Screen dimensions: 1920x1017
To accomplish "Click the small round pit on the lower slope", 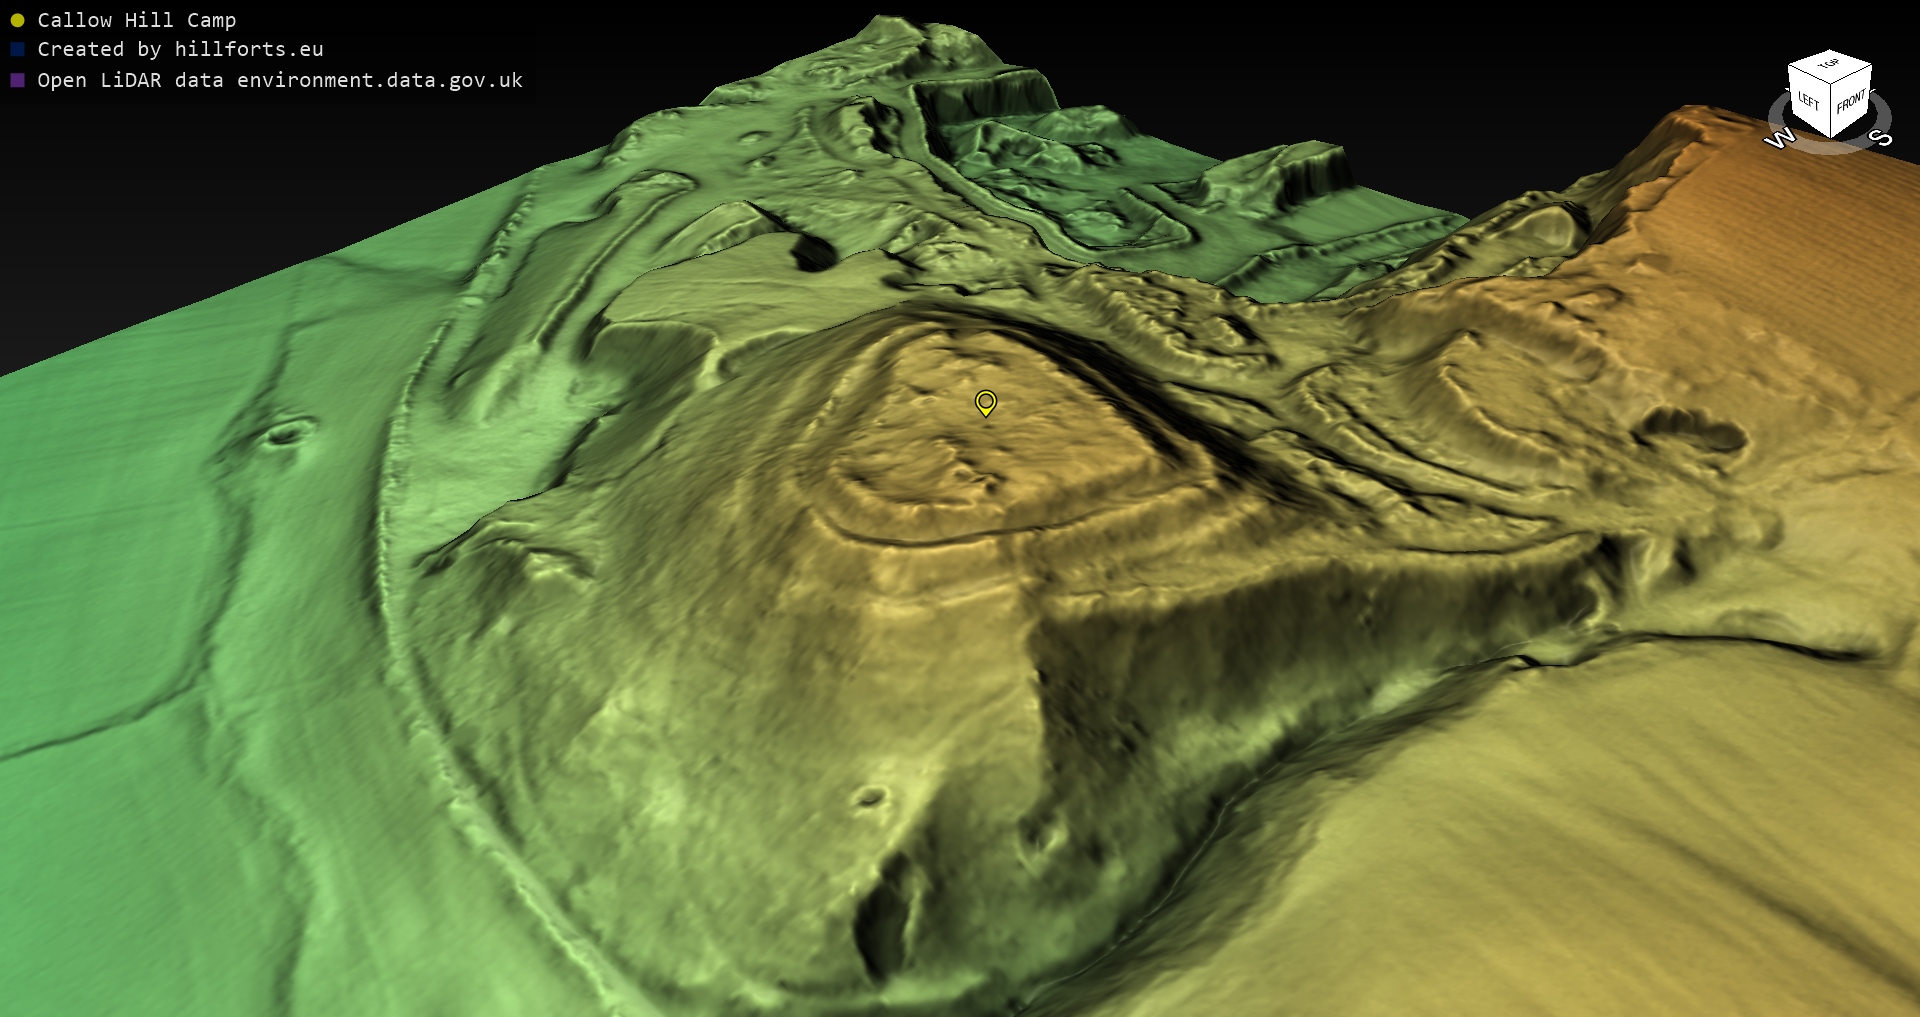I will 870,797.
